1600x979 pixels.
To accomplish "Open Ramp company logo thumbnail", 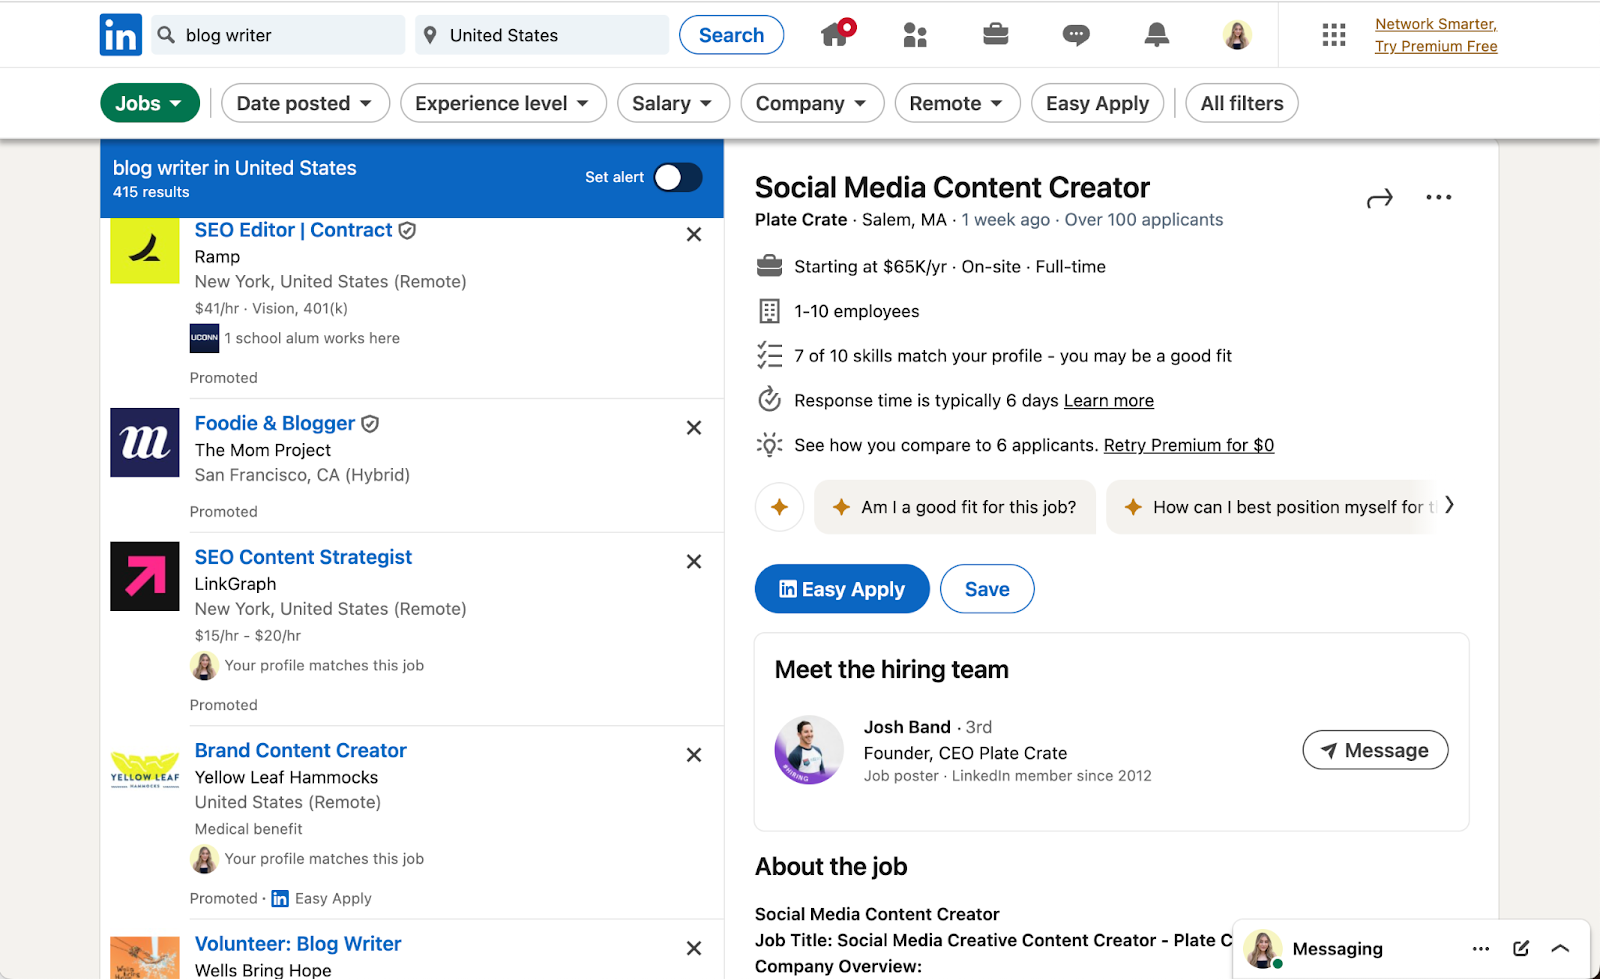I will click(145, 249).
